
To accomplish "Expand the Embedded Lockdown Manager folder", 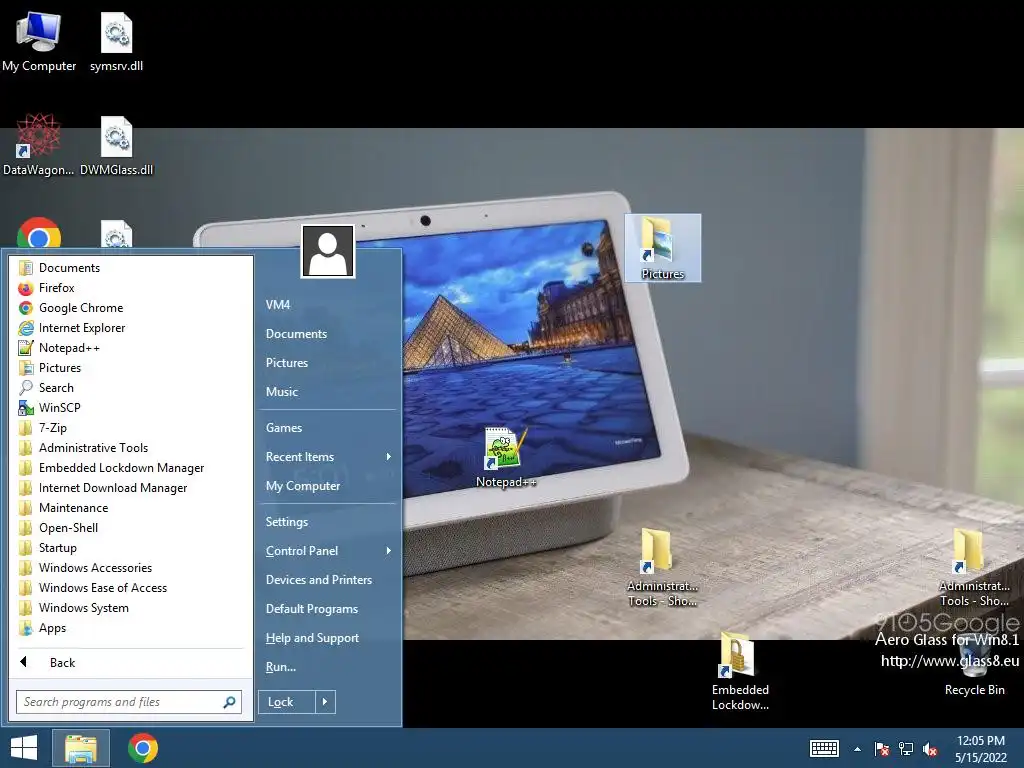I will point(131,468).
